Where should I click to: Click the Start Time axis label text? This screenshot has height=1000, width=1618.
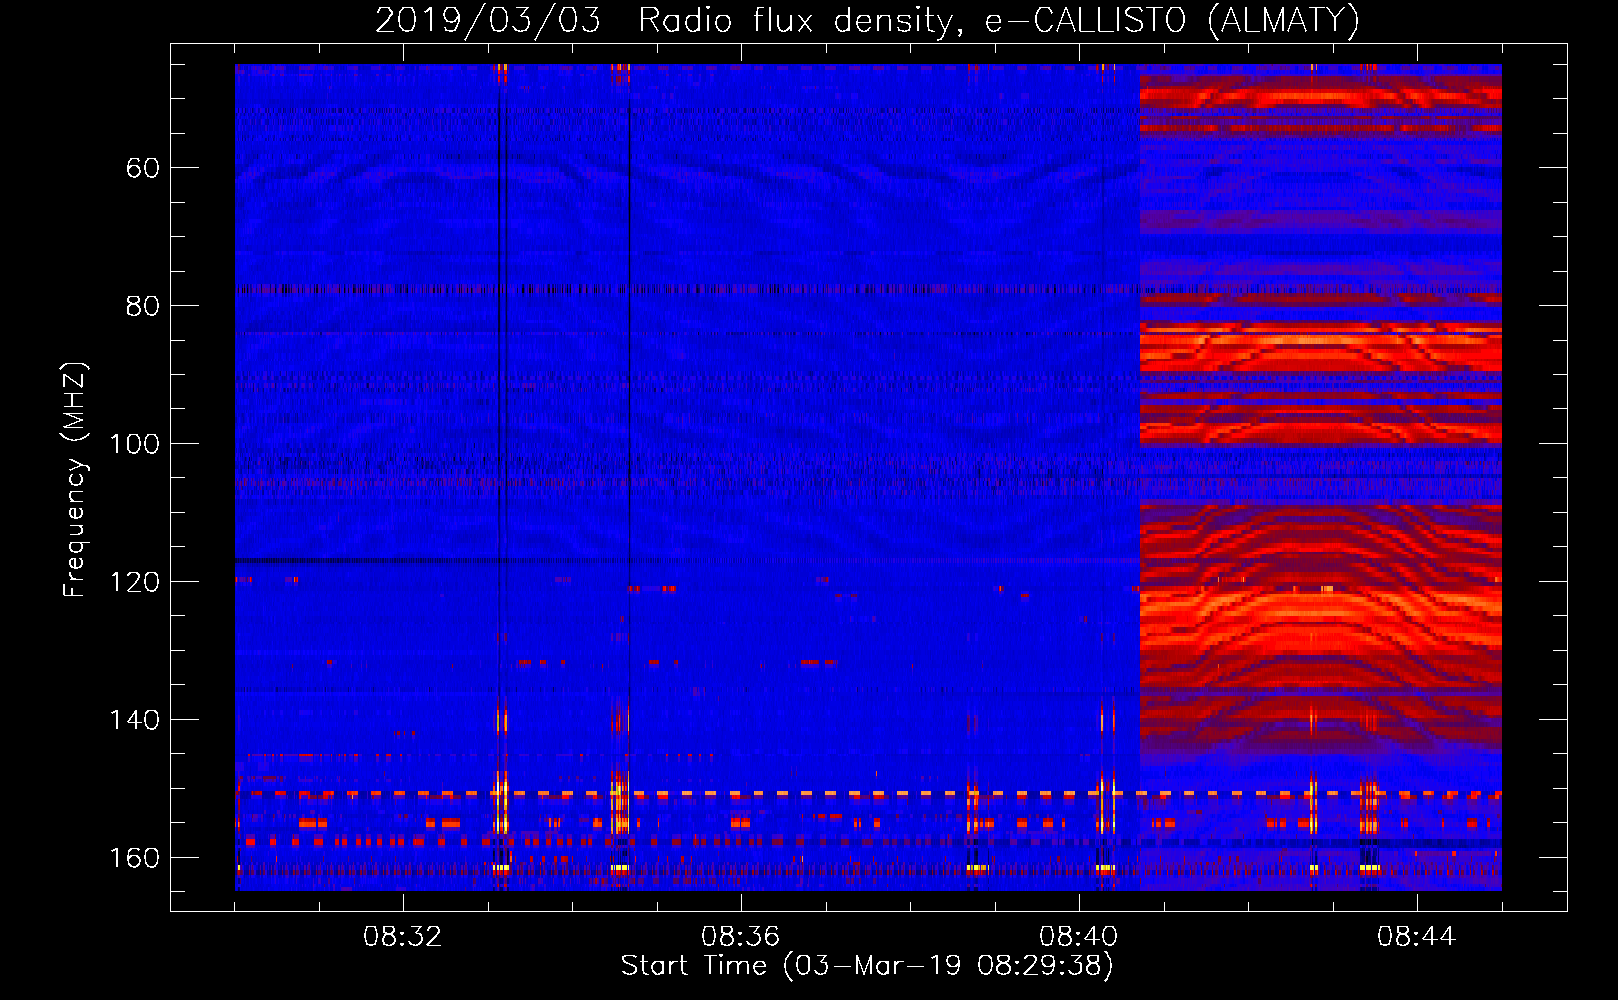point(867,966)
